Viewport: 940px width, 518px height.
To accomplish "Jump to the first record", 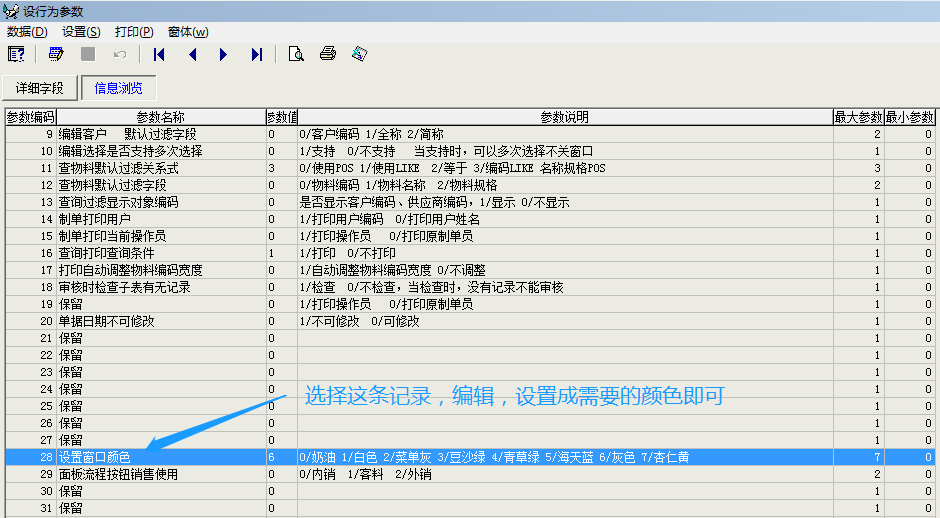I will click(x=159, y=54).
